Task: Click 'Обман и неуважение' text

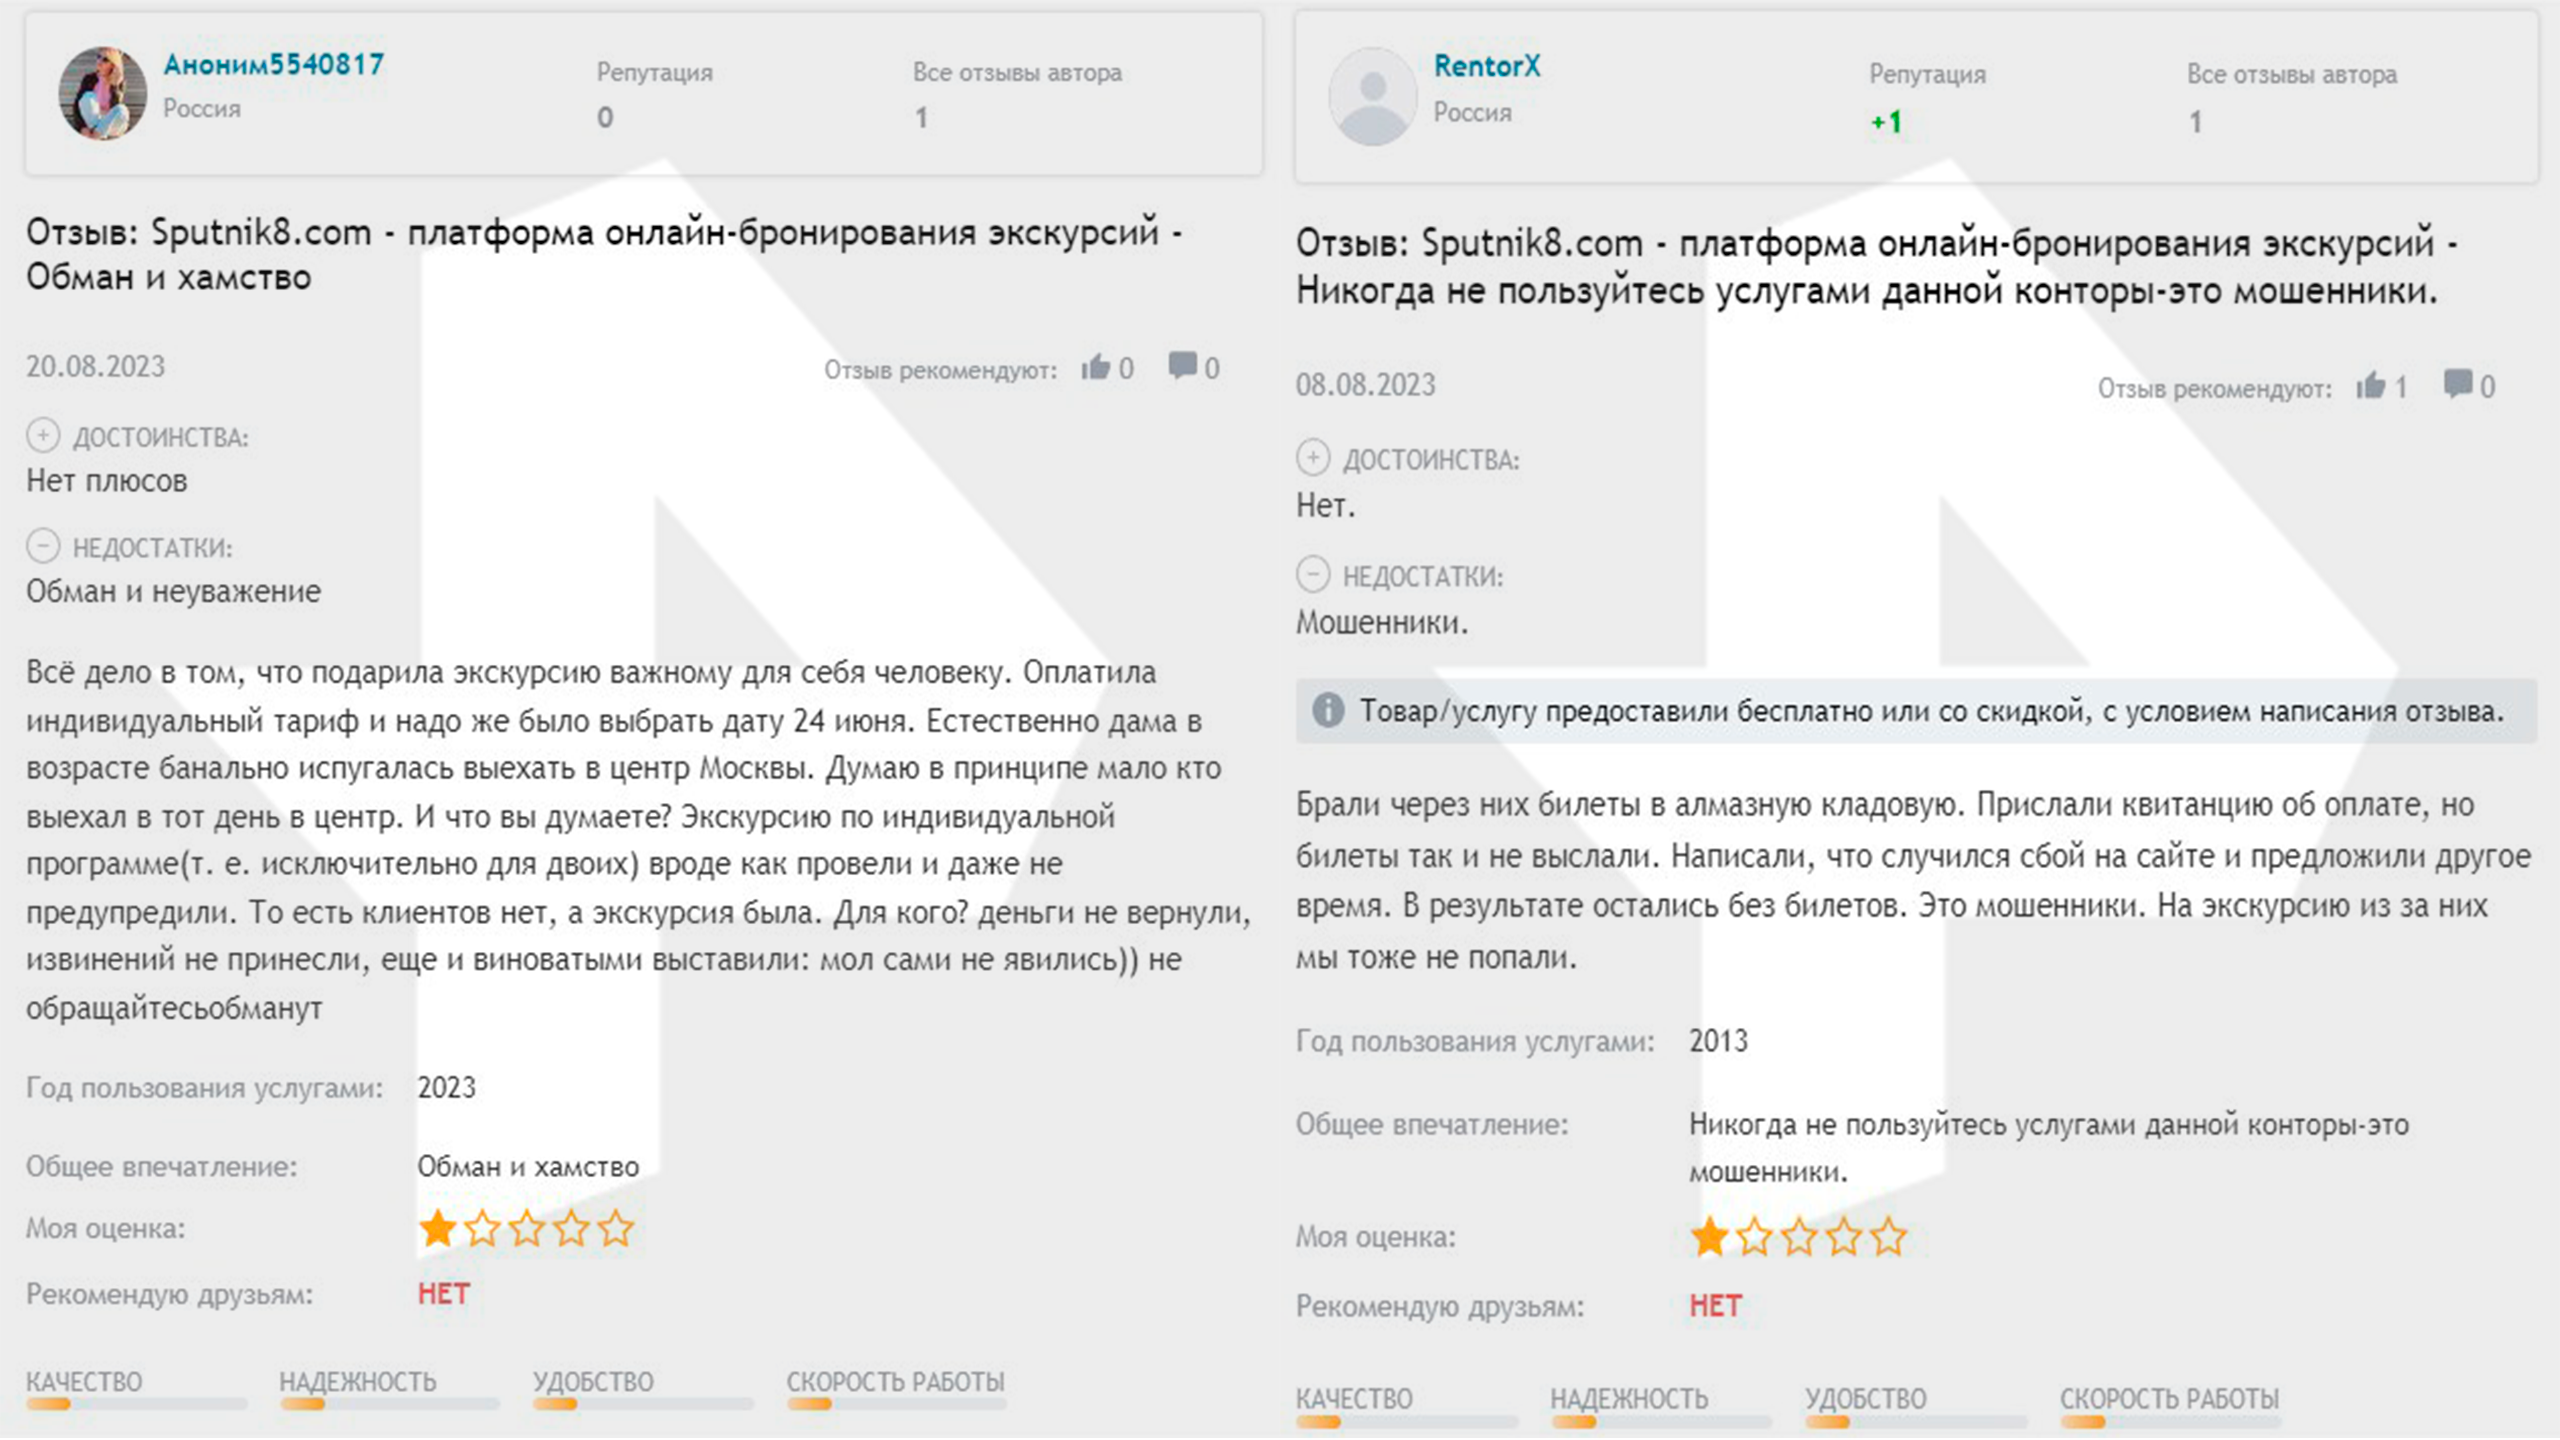Action: pyautogui.click(x=174, y=591)
